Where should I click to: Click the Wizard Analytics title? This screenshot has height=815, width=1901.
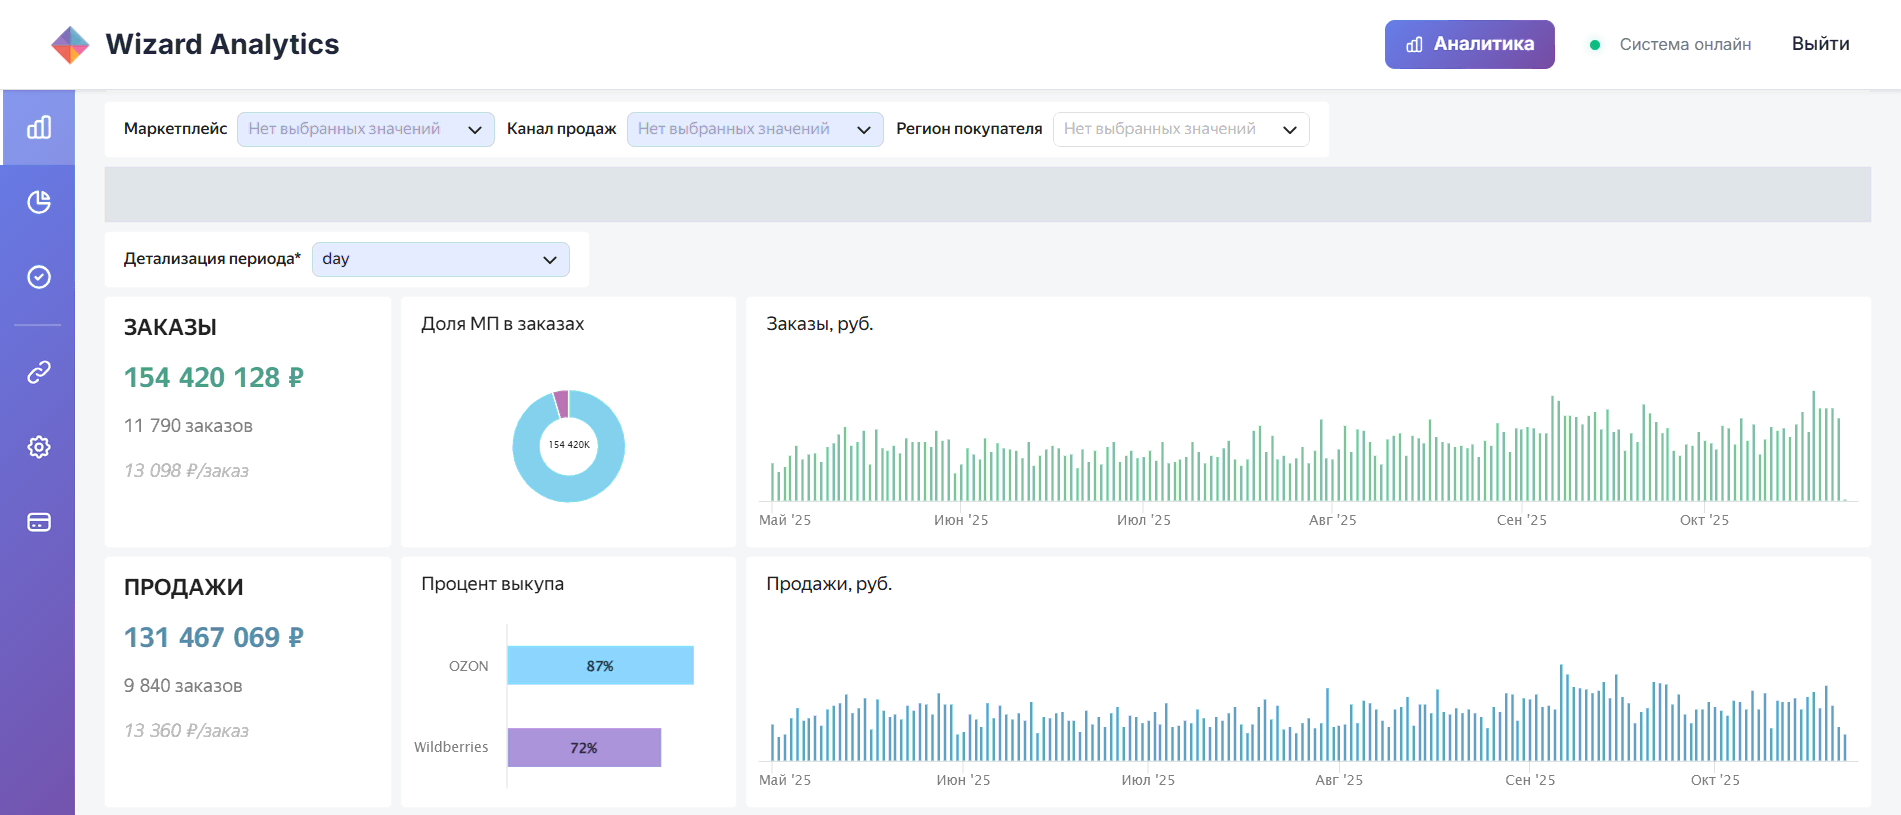222,44
